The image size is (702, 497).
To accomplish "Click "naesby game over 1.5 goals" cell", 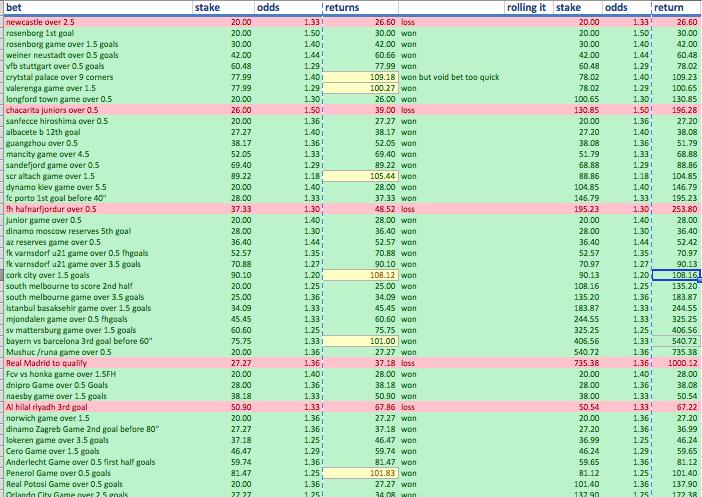I will click(x=98, y=396).
